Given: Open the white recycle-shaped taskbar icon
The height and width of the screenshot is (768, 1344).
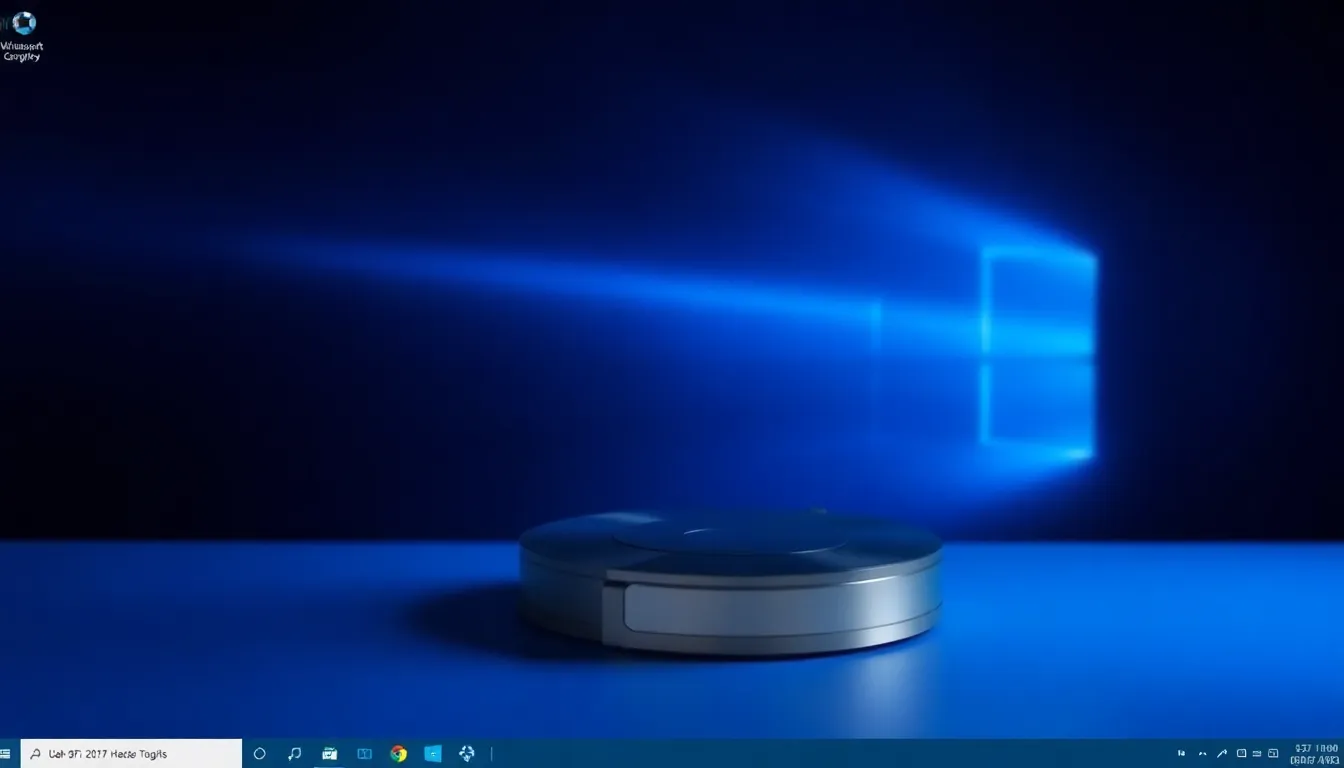Looking at the screenshot, I should [467, 754].
